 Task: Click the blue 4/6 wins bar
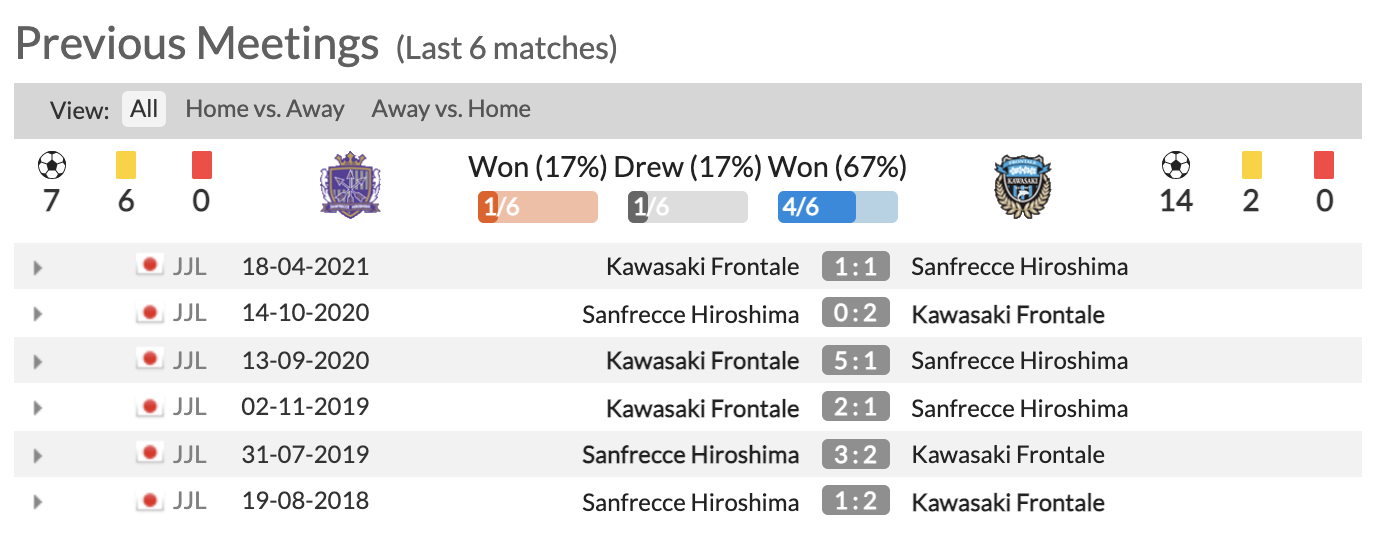(838, 207)
